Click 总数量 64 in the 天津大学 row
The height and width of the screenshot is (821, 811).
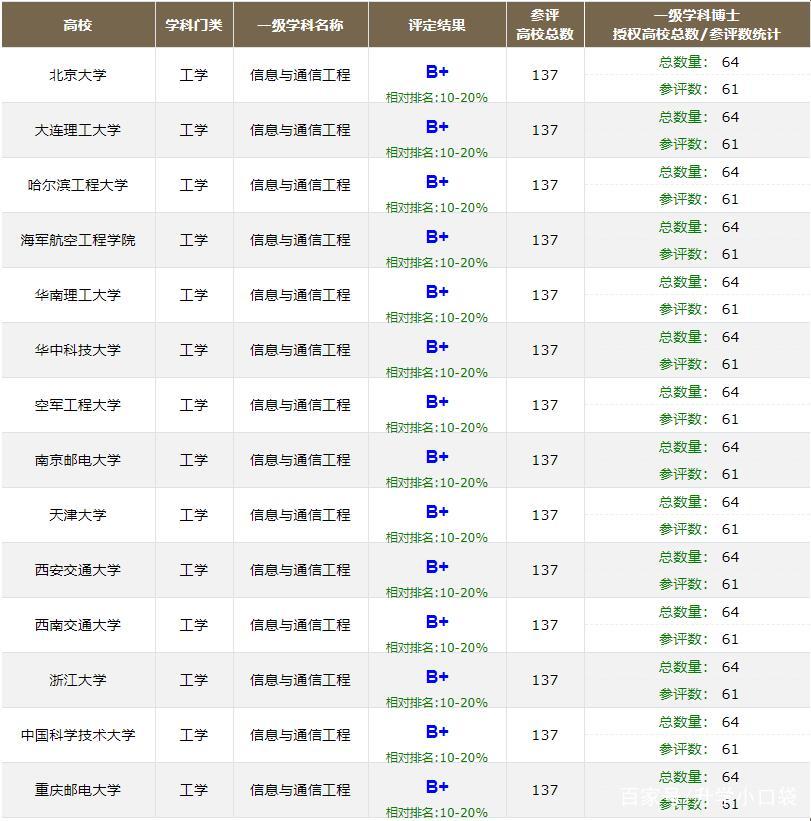click(699, 502)
